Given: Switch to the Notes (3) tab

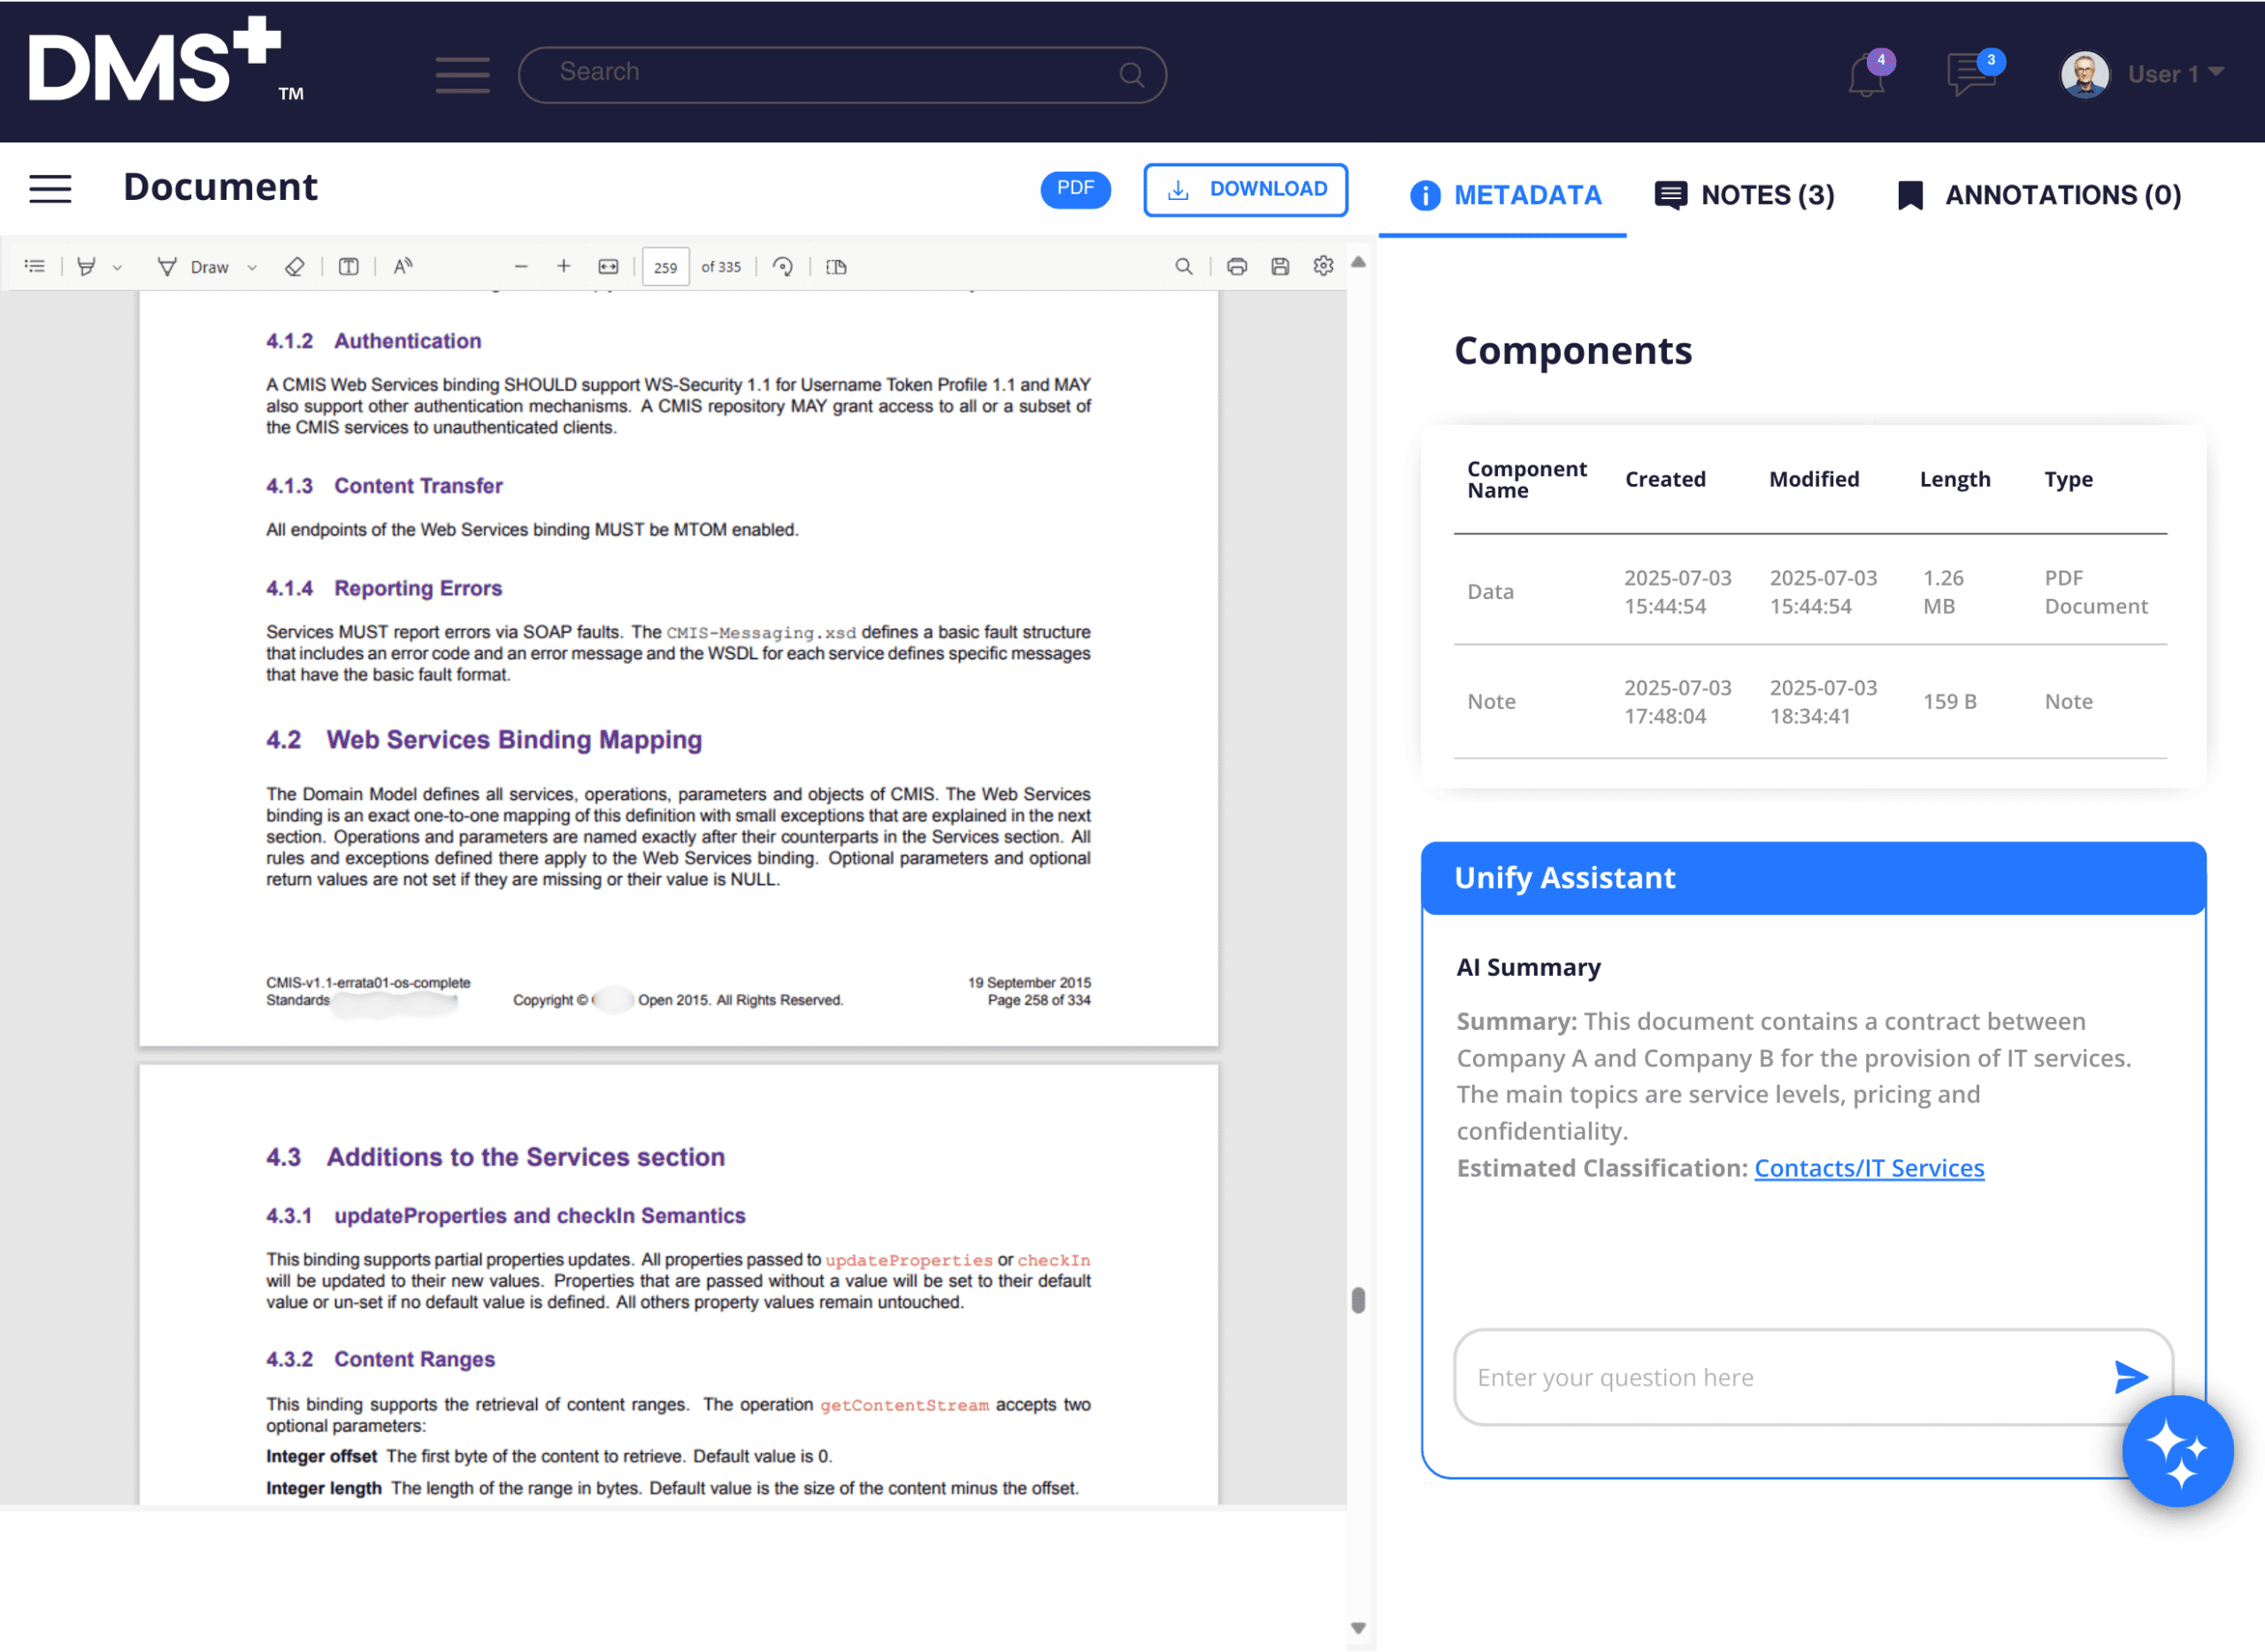Looking at the screenshot, I should [1744, 195].
